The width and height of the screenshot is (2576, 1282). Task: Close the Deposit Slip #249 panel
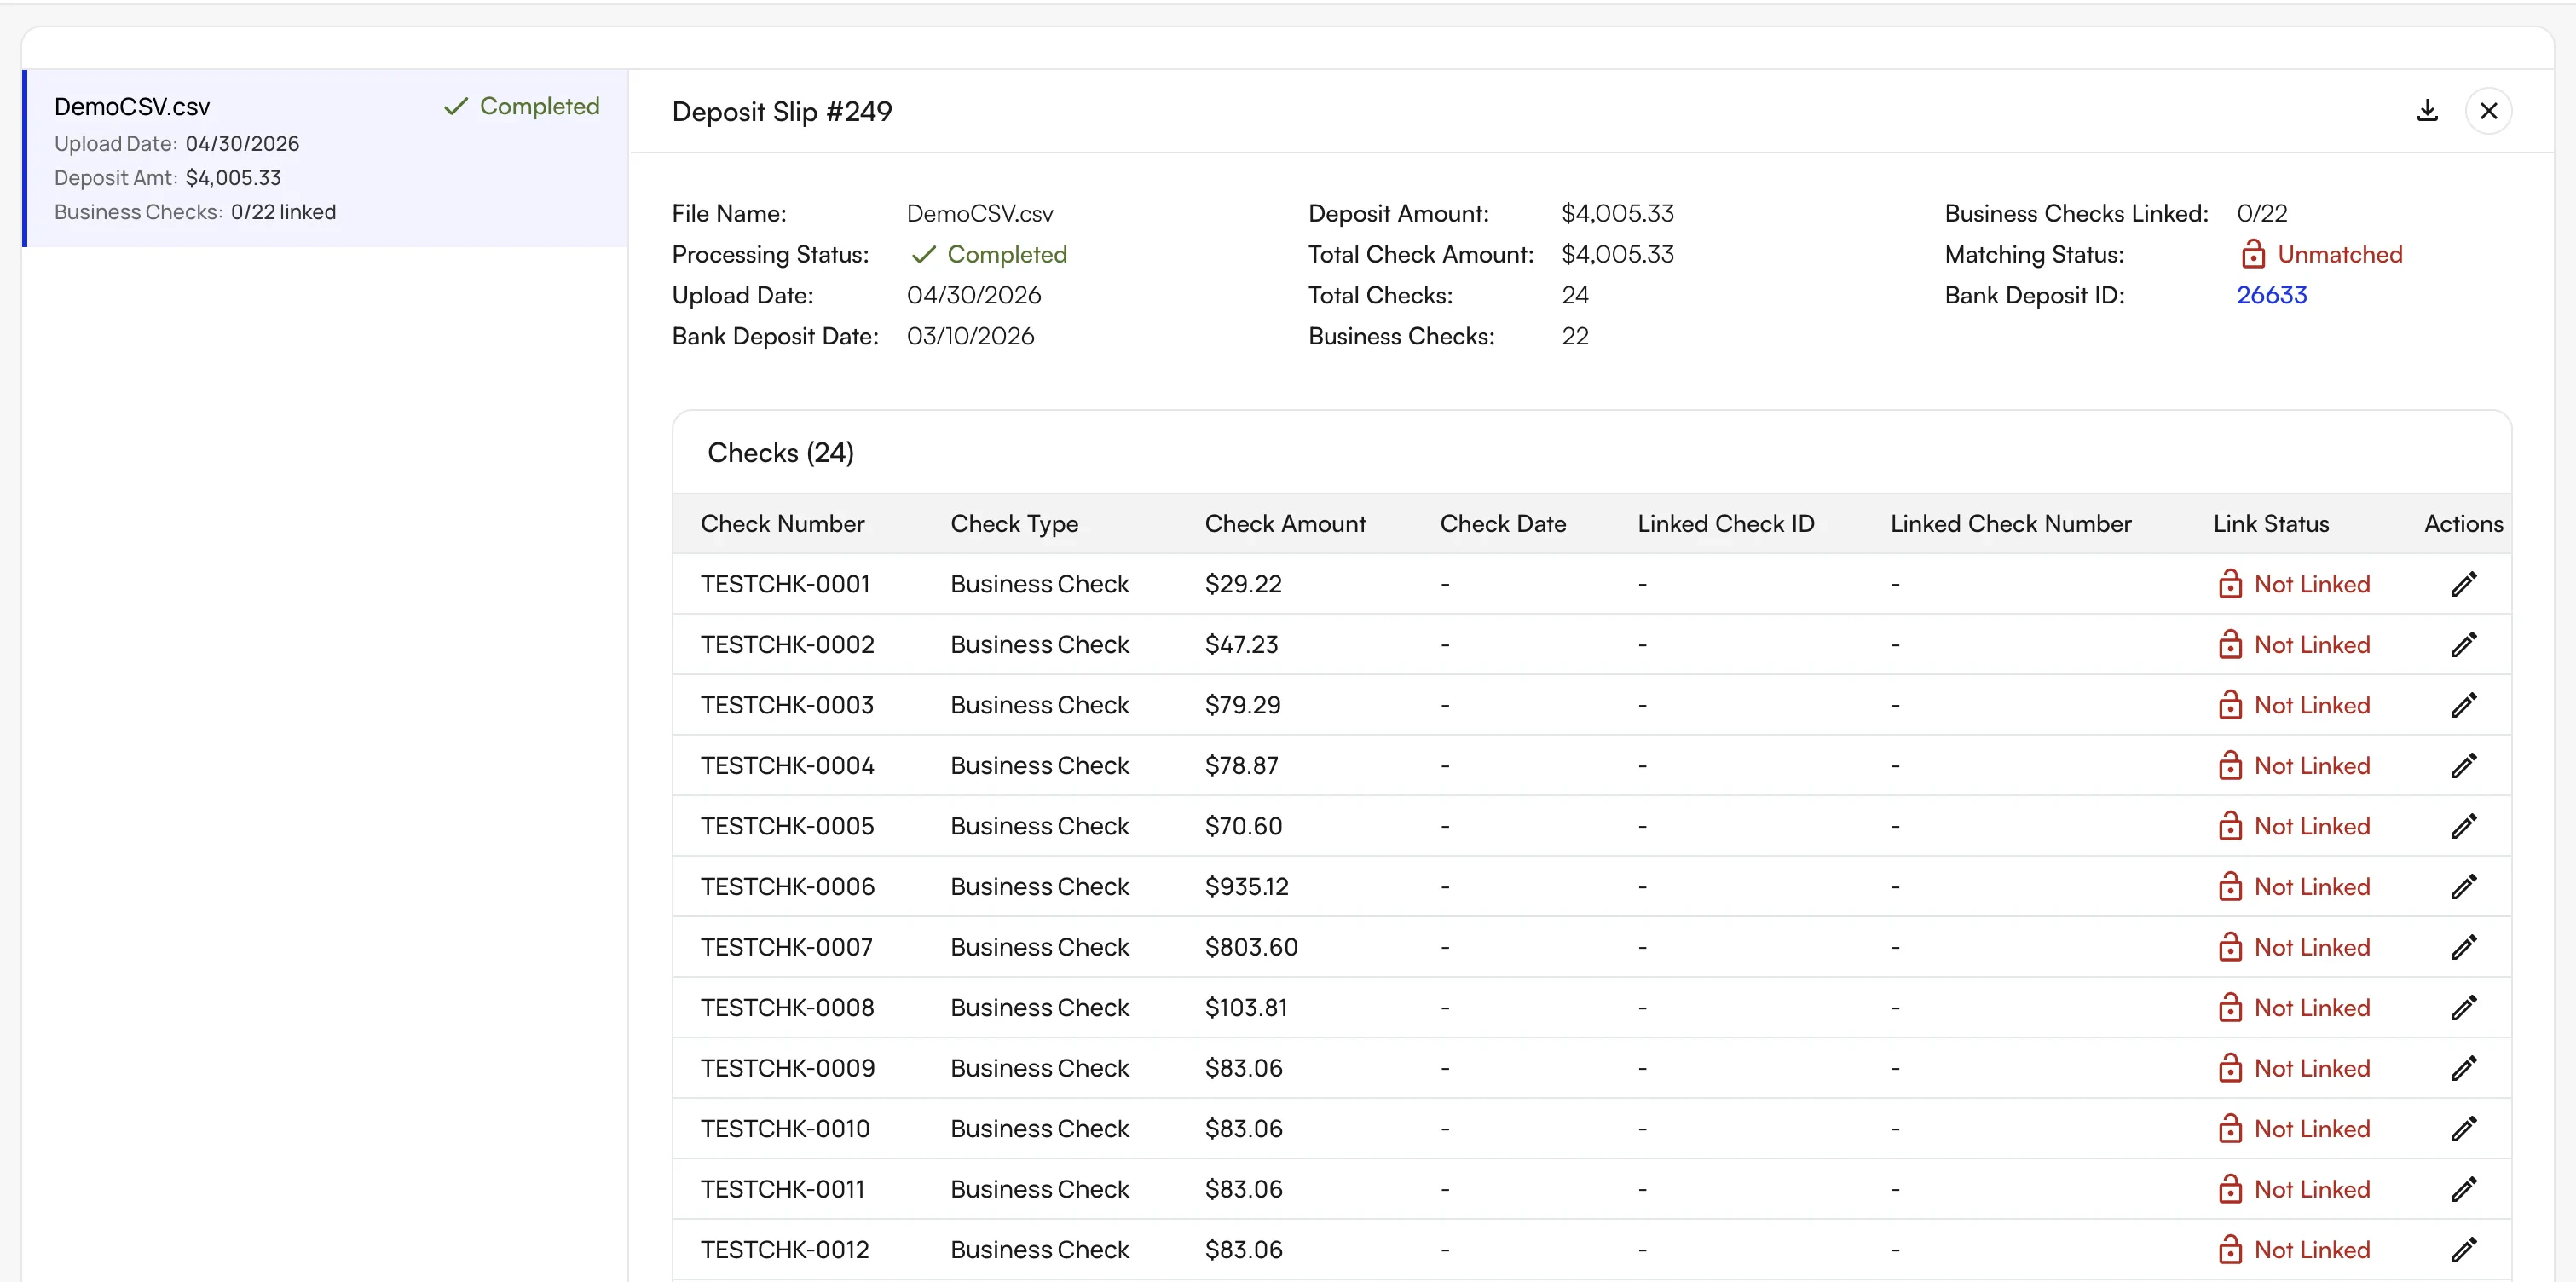click(x=2488, y=110)
